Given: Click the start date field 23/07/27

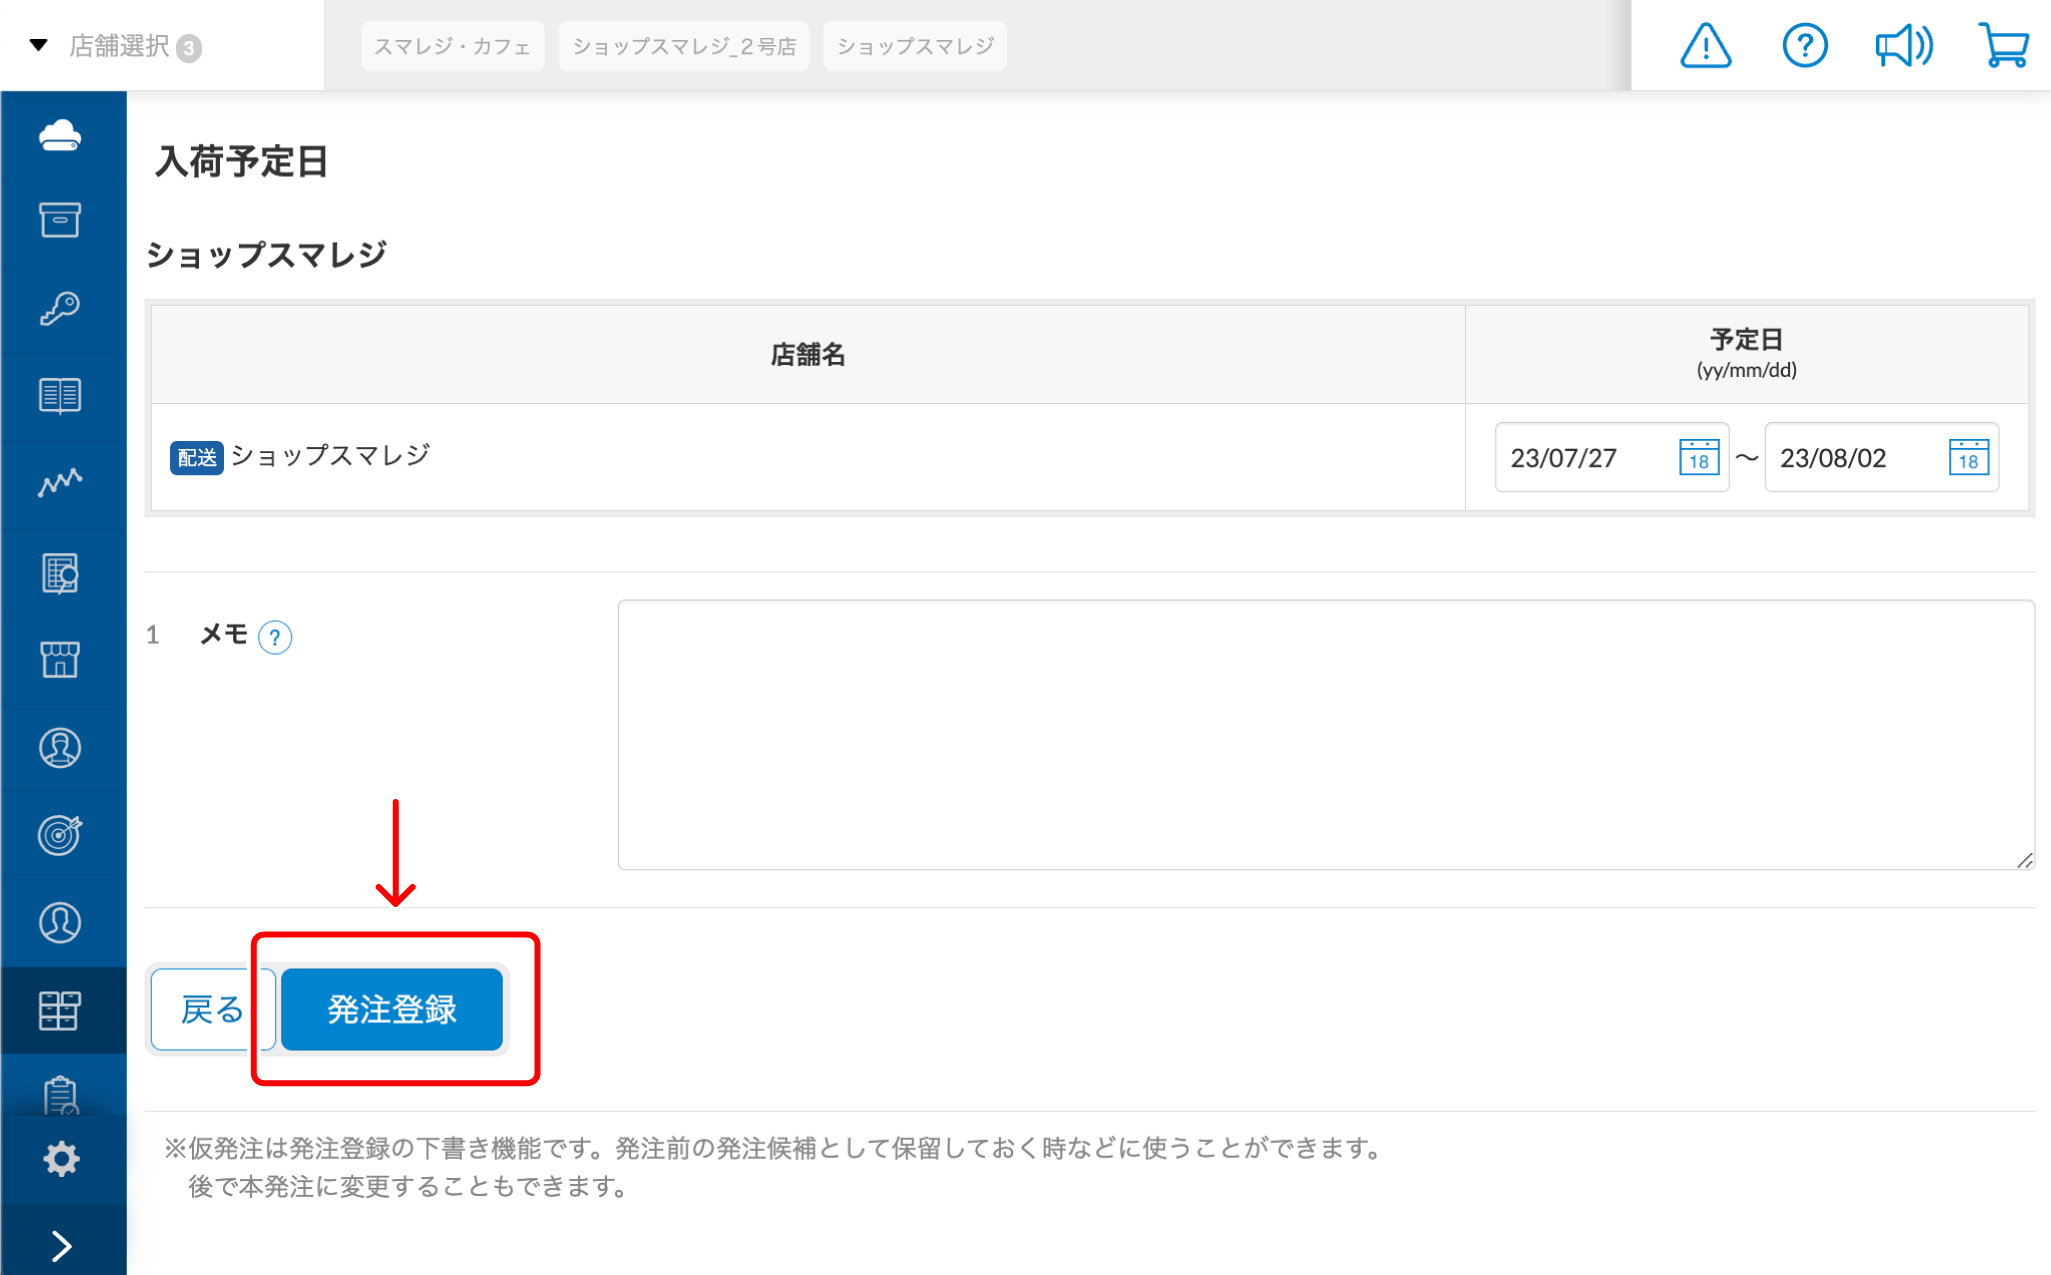Looking at the screenshot, I should click(1611, 457).
